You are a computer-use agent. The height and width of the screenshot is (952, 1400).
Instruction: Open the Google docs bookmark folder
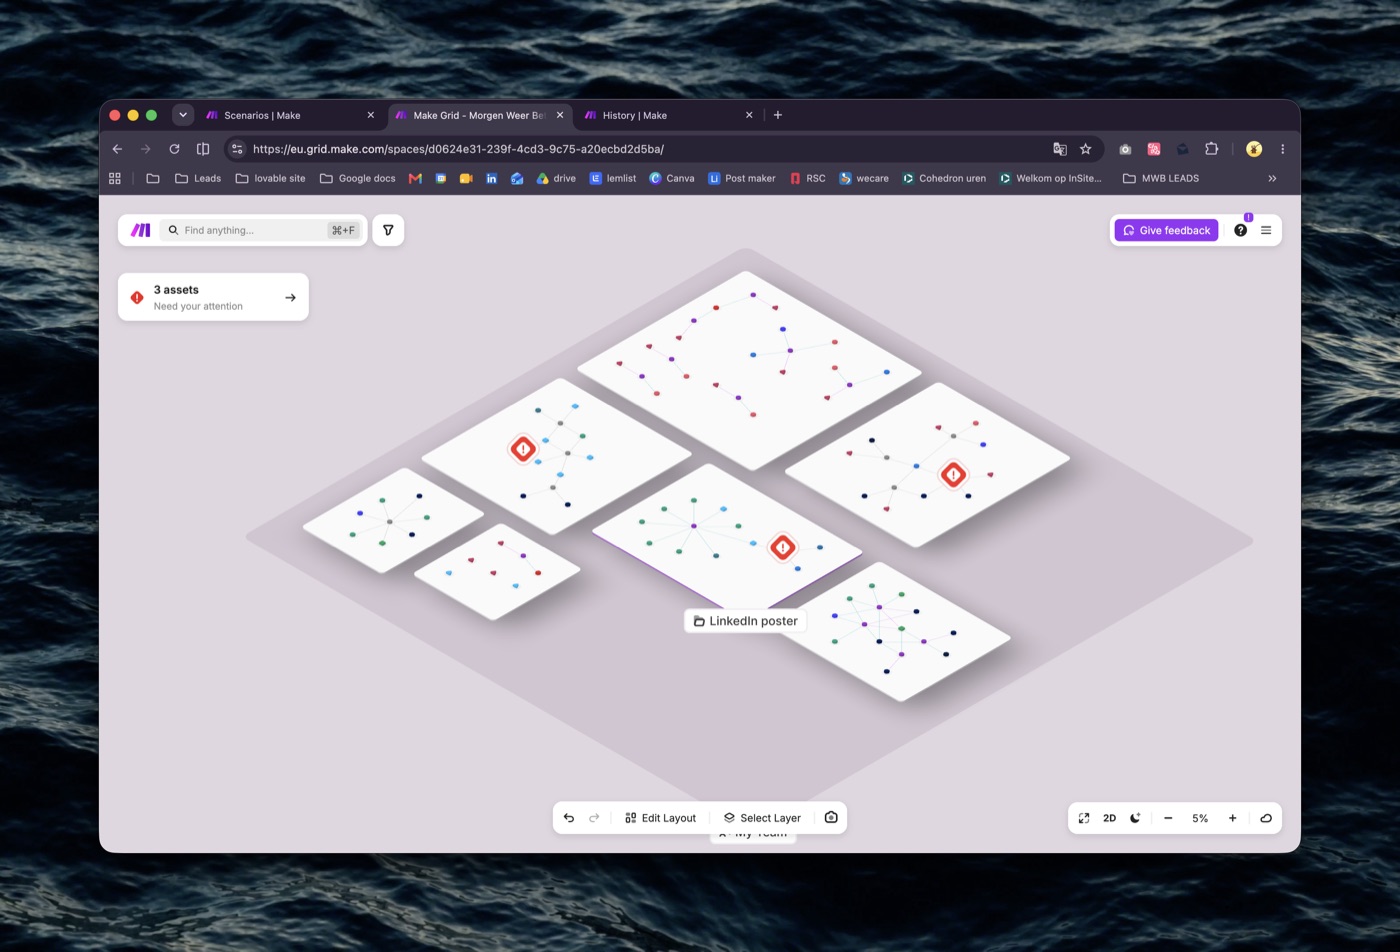358,178
